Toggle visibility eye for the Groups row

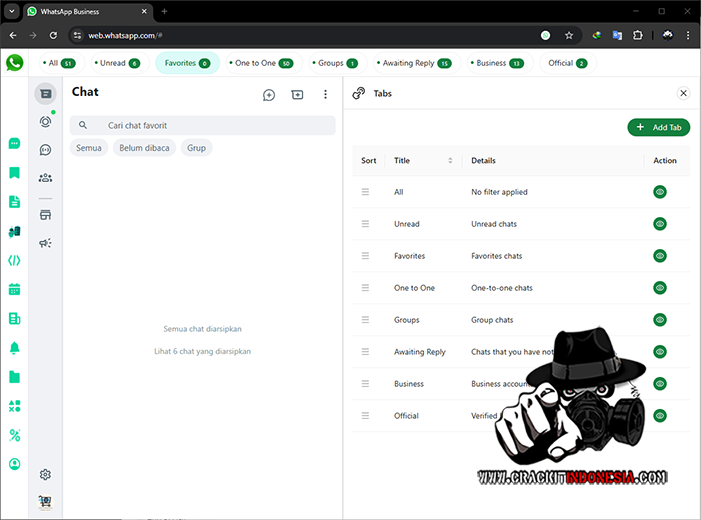659,320
